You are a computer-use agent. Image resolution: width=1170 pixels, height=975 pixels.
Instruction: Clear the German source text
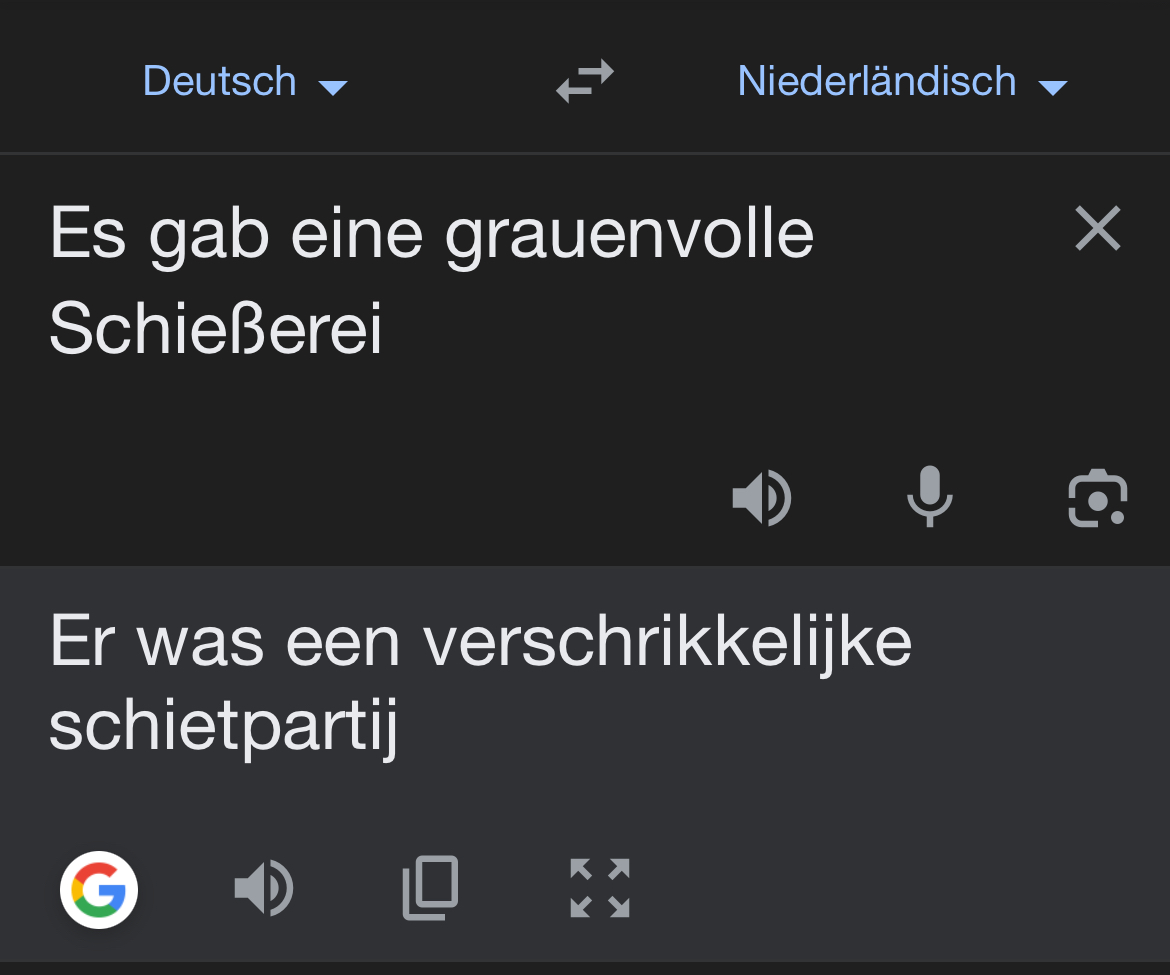[1097, 228]
